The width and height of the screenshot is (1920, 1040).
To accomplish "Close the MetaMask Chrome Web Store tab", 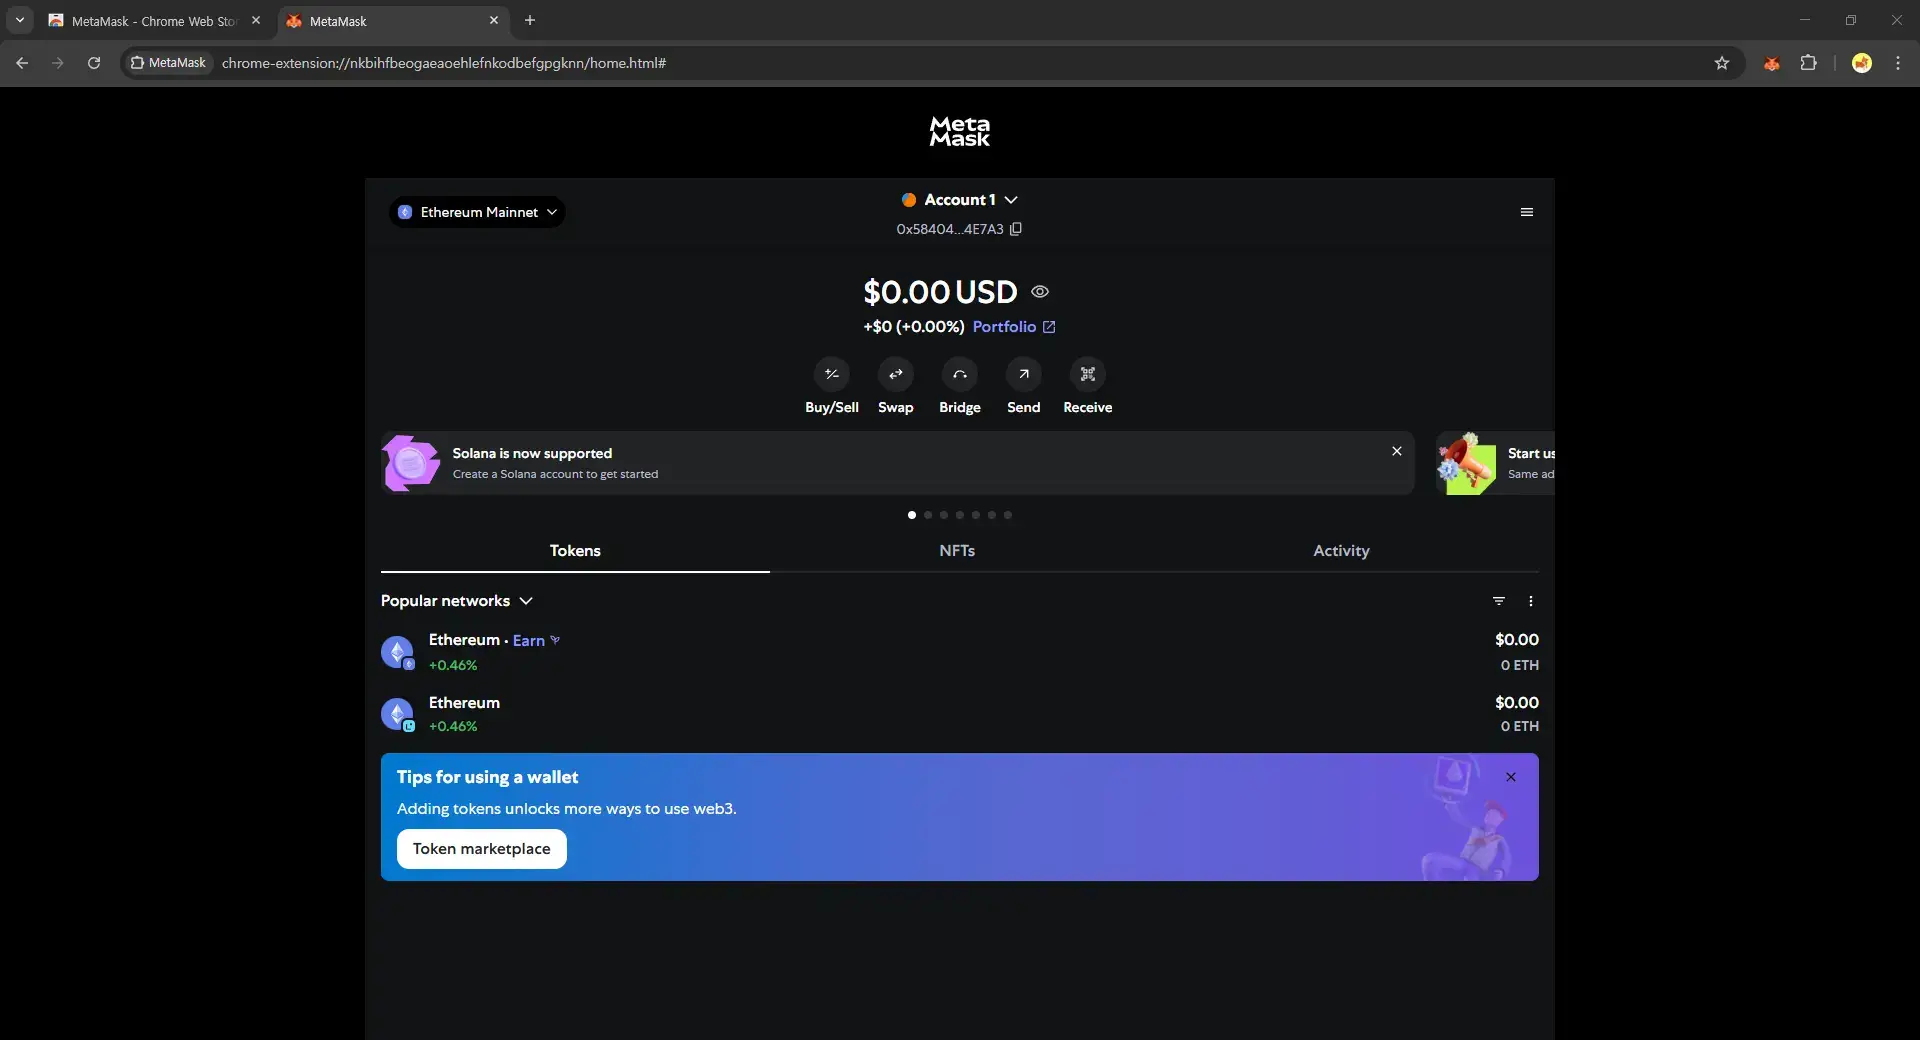I will point(256,20).
